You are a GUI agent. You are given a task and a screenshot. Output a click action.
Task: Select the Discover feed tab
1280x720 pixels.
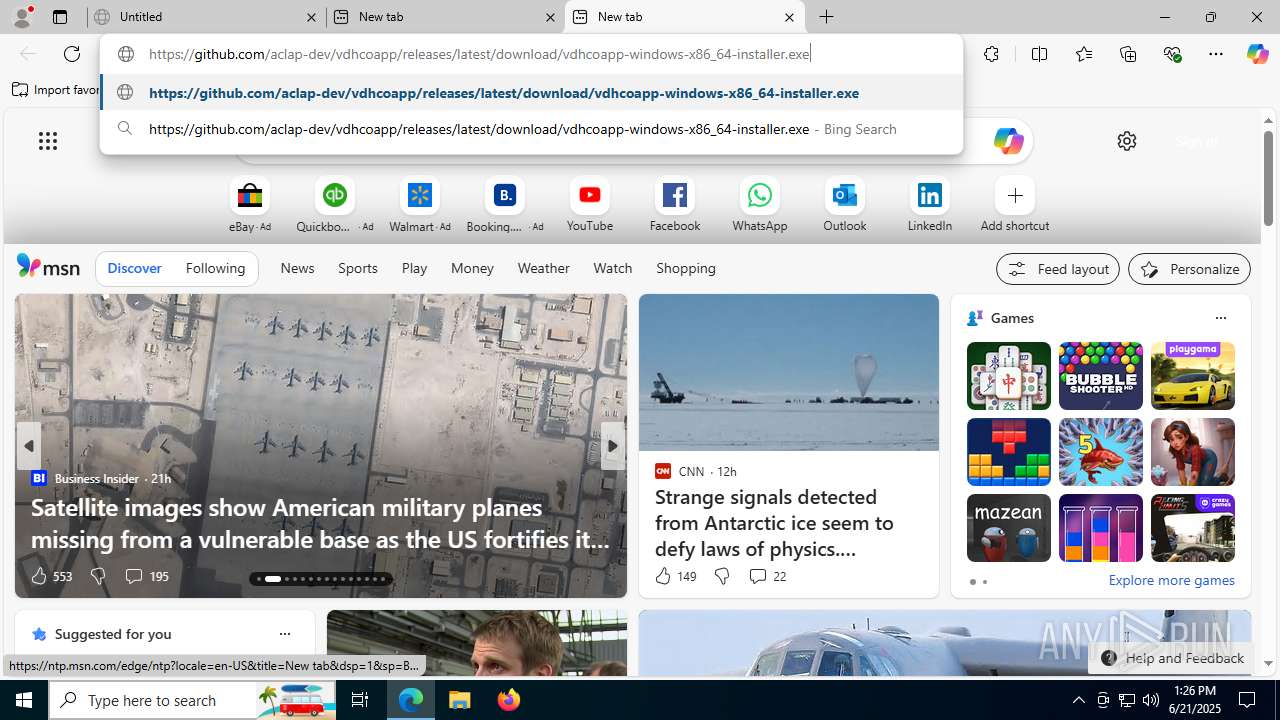(x=134, y=268)
